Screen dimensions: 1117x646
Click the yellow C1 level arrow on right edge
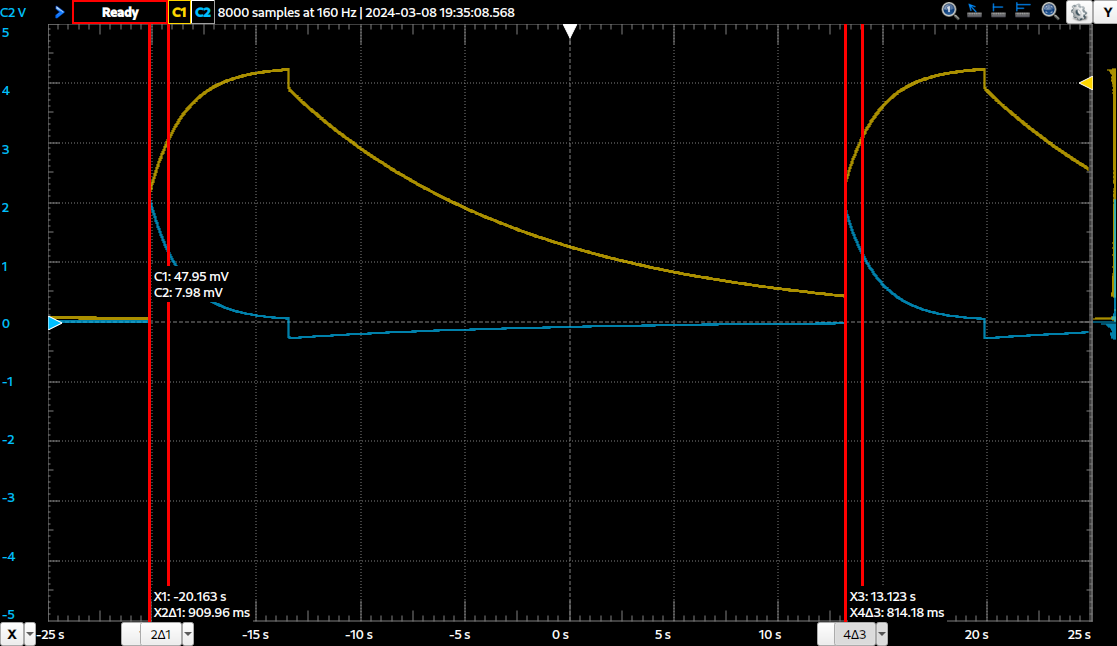point(1085,84)
